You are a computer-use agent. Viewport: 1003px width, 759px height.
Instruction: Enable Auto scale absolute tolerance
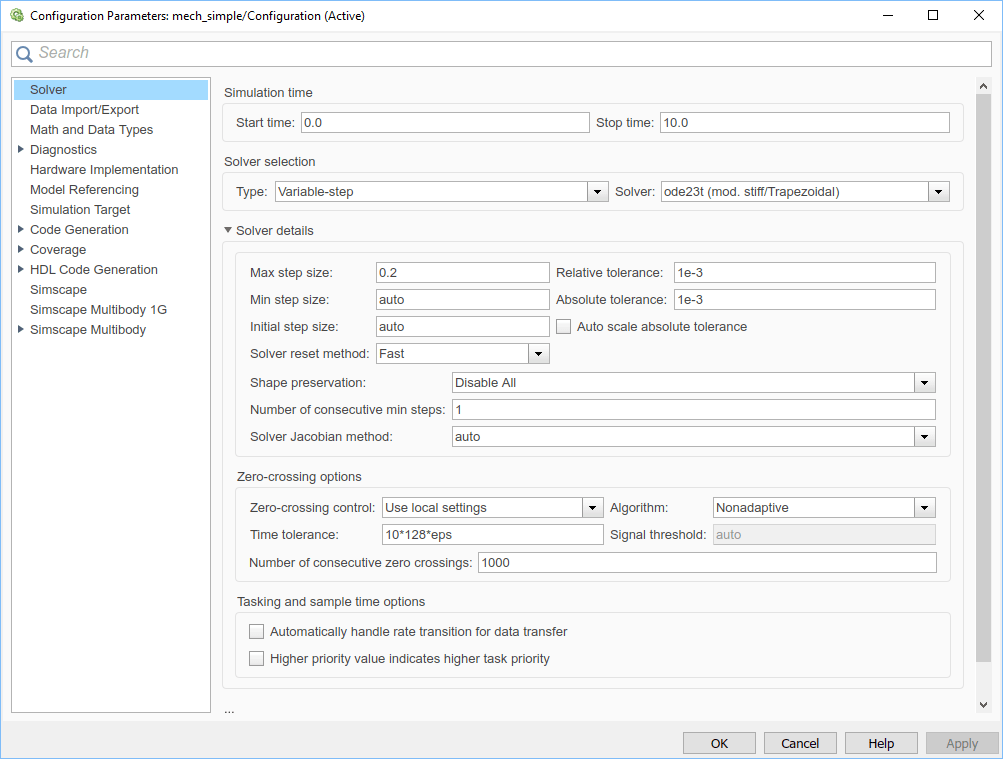click(x=564, y=327)
